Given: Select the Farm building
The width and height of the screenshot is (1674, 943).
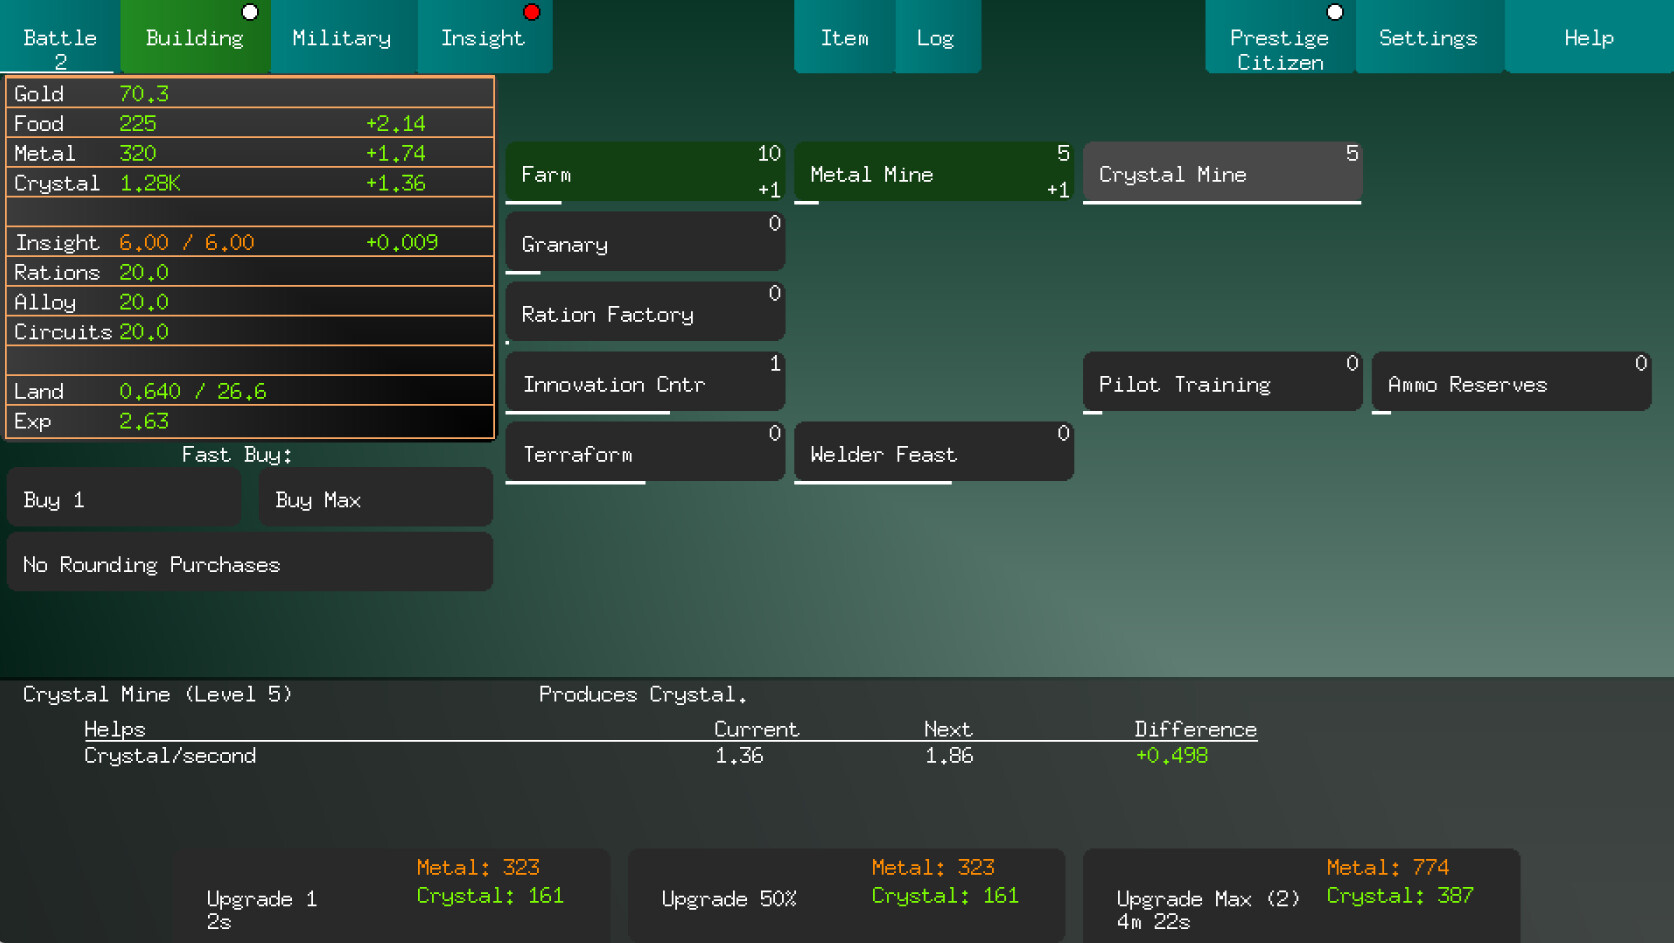Looking at the screenshot, I should point(644,173).
